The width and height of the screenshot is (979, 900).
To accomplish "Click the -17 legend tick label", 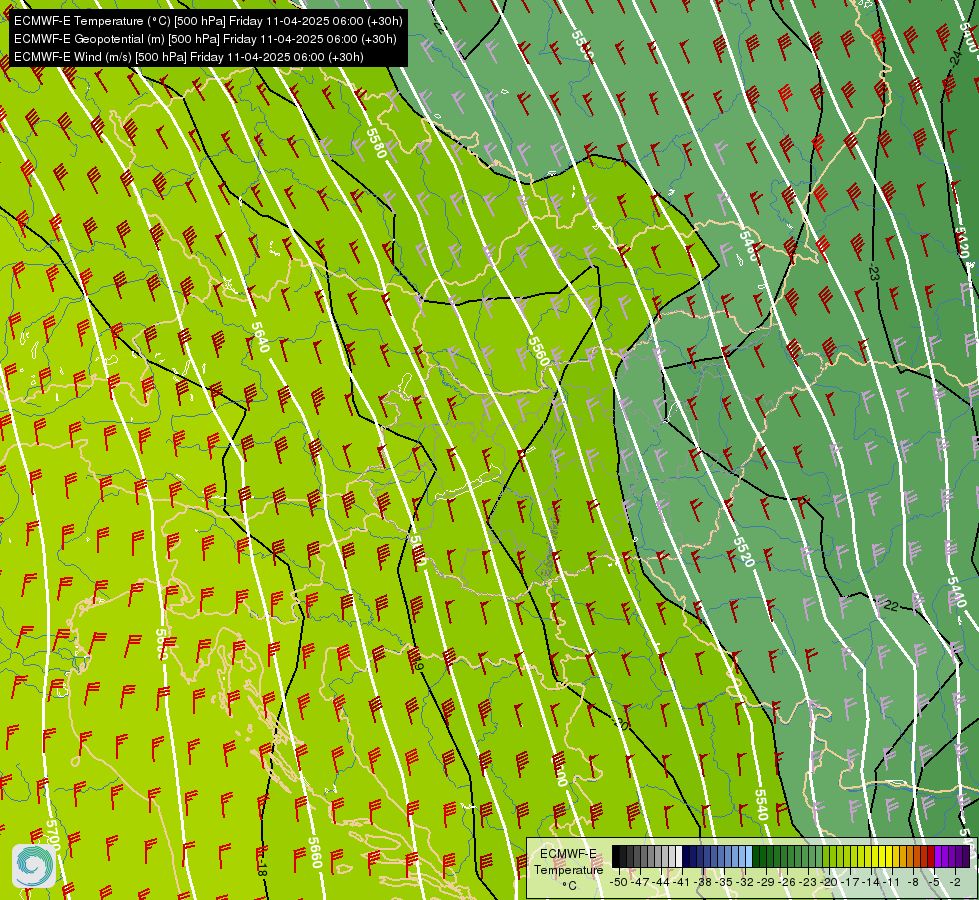I will (850, 882).
